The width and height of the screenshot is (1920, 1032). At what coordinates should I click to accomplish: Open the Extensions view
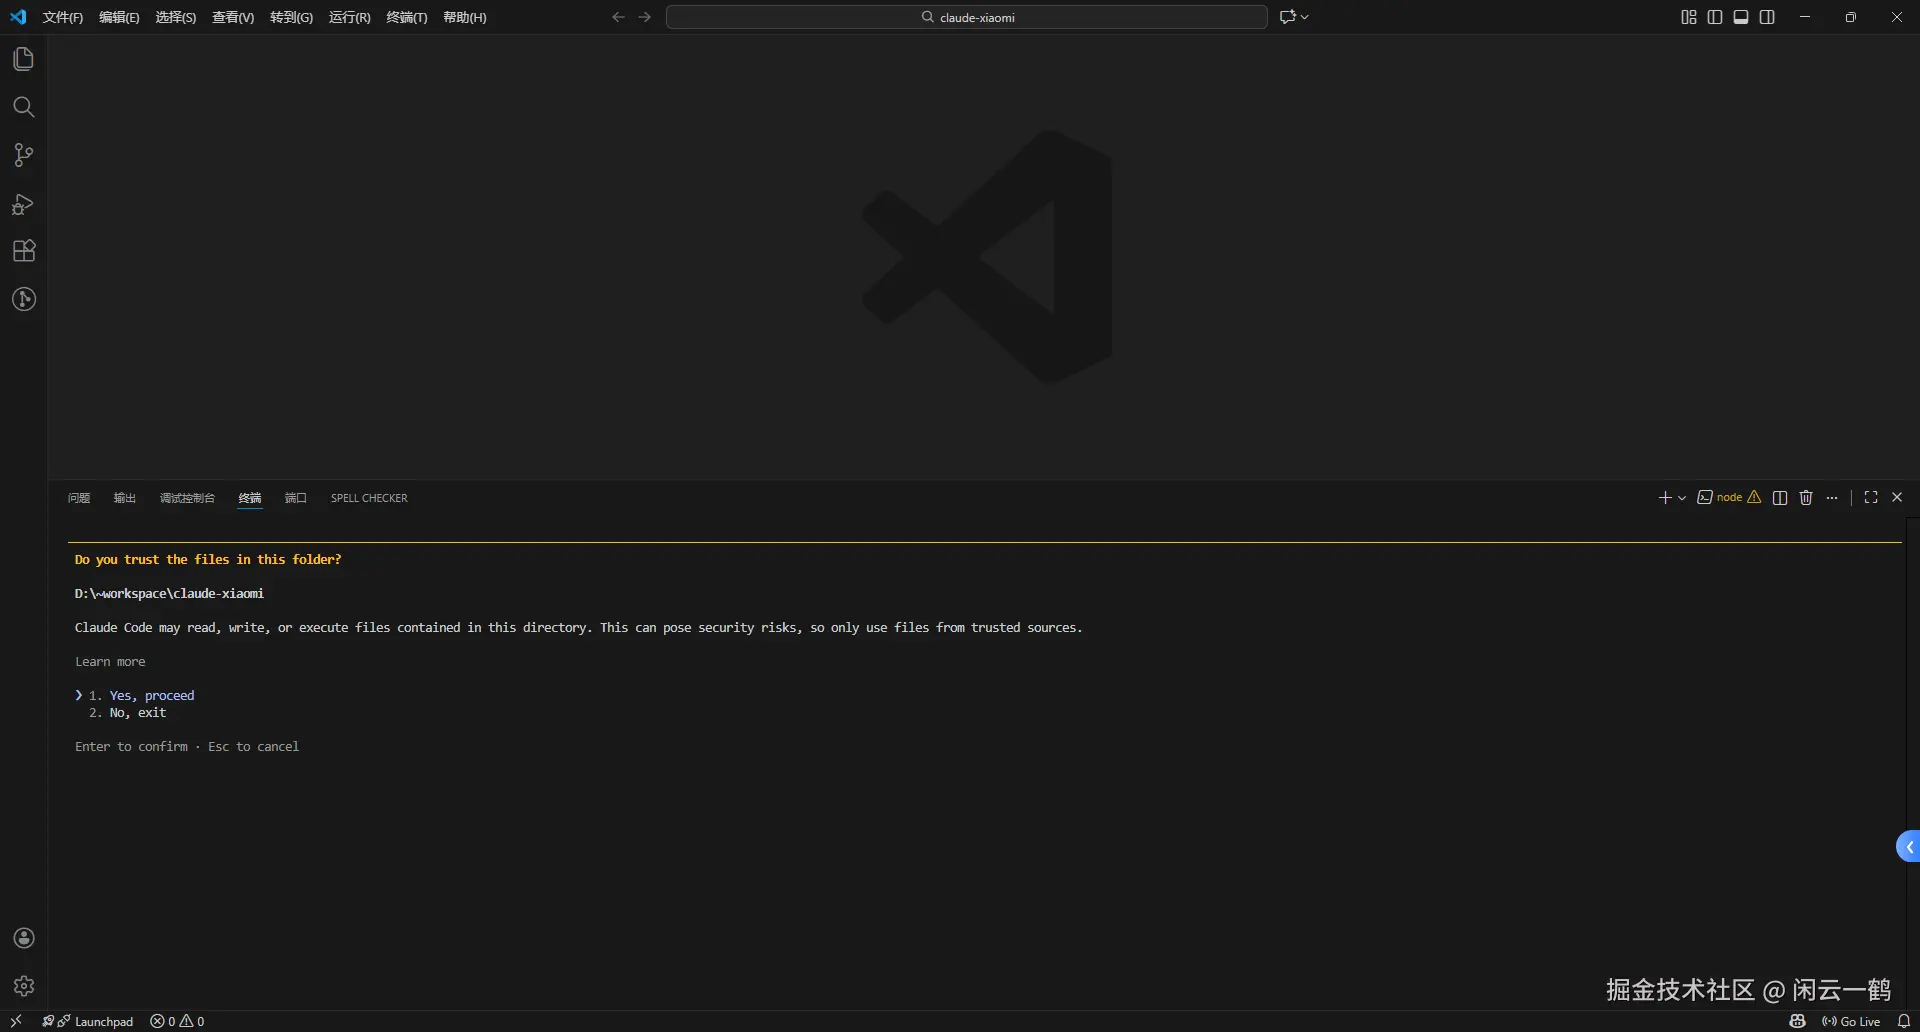(24, 251)
